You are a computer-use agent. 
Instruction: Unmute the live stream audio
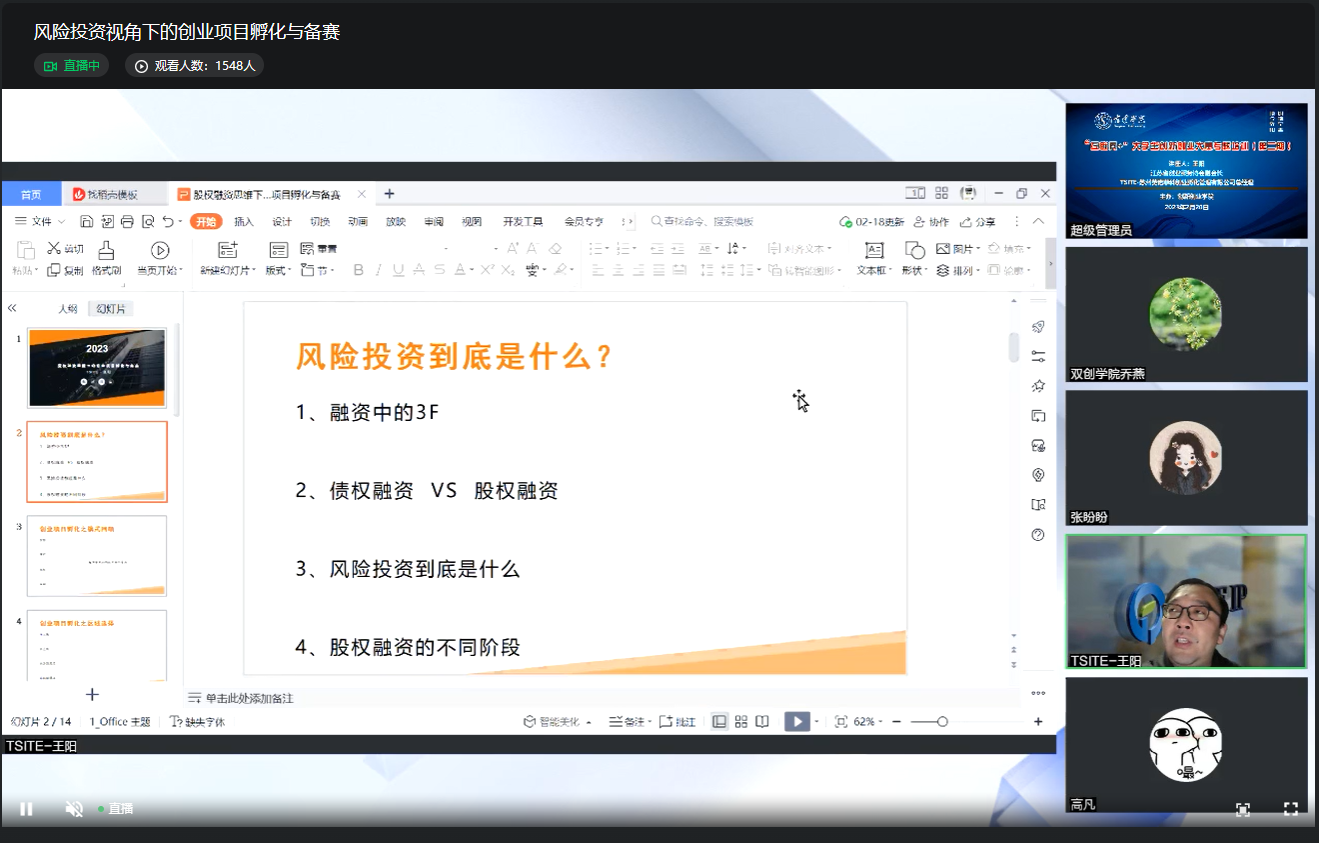73,809
